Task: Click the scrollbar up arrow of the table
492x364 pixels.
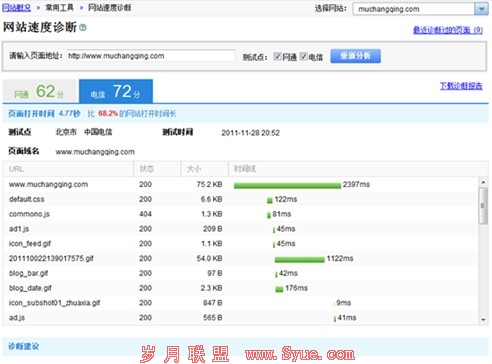Action: pos(483,182)
